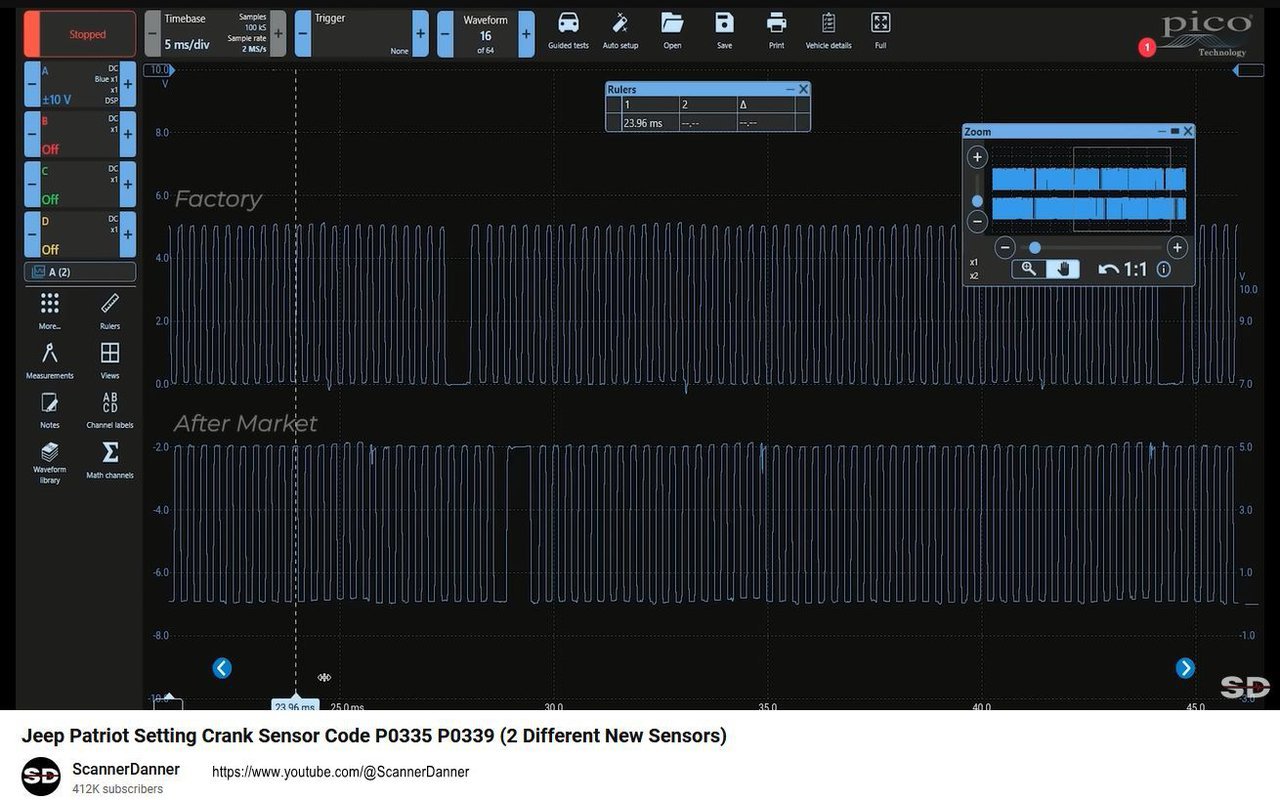
Task: Open Channel B Off settings
Action: point(80,135)
